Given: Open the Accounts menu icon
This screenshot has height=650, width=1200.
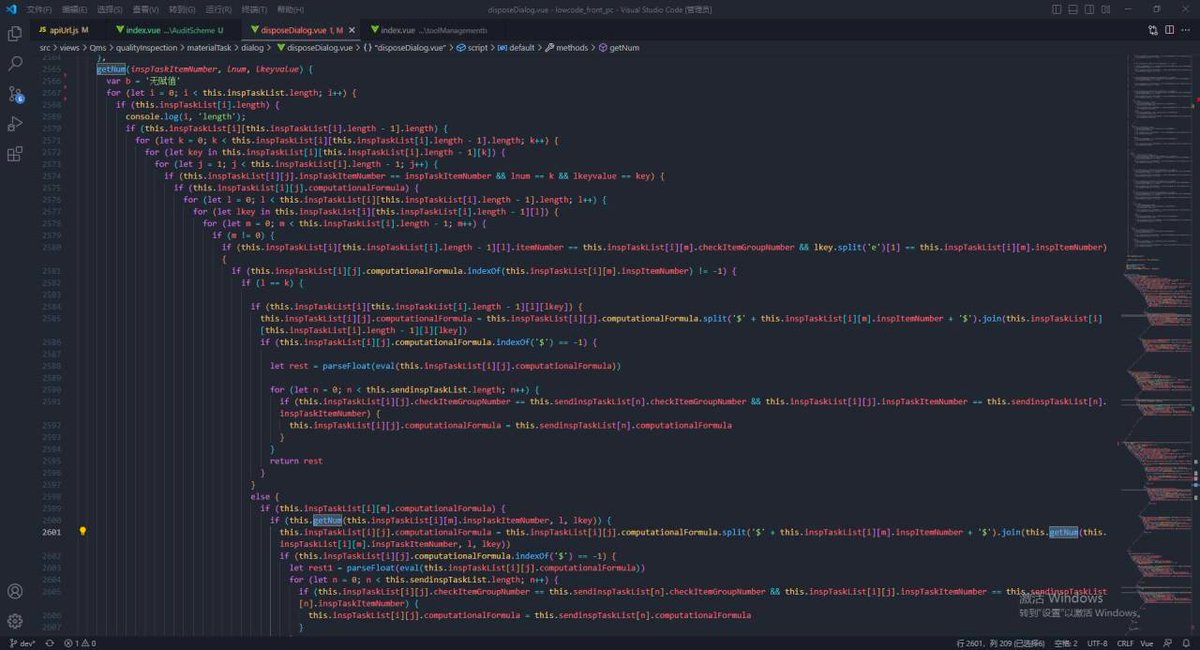Looking at the screenshot, I should click(x=15, y=592).
